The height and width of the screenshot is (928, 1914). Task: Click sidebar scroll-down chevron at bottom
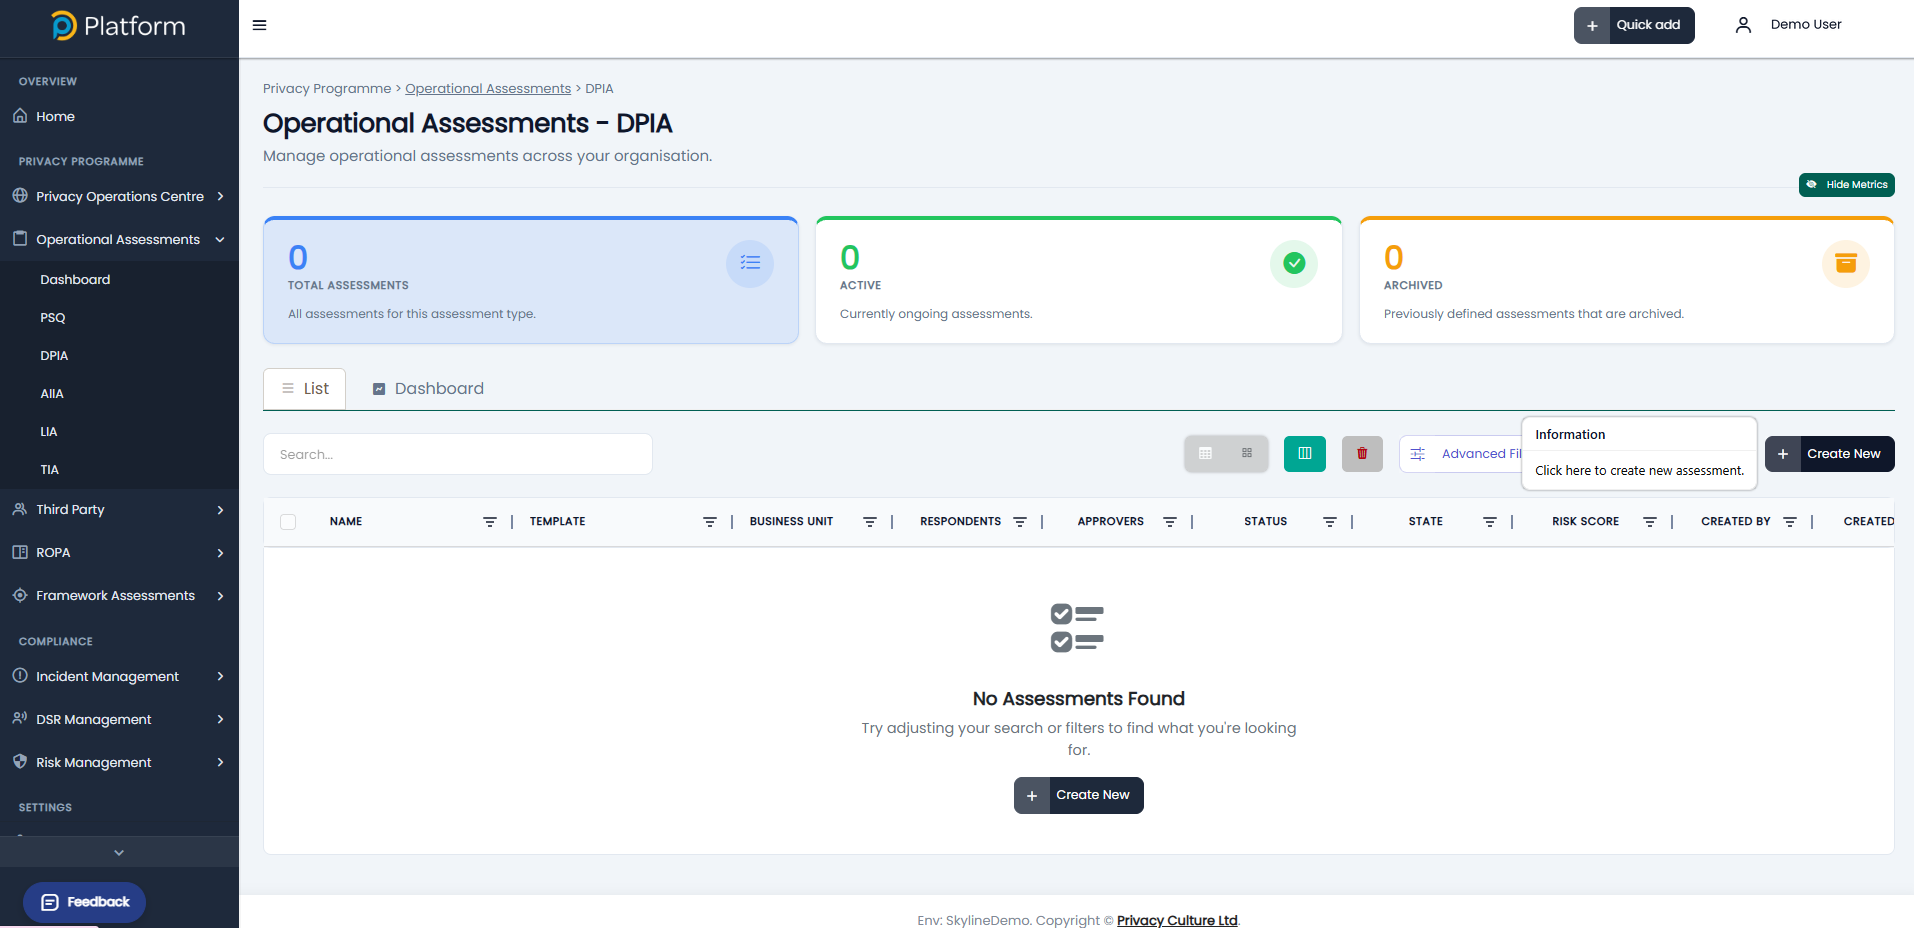point(119,853)
